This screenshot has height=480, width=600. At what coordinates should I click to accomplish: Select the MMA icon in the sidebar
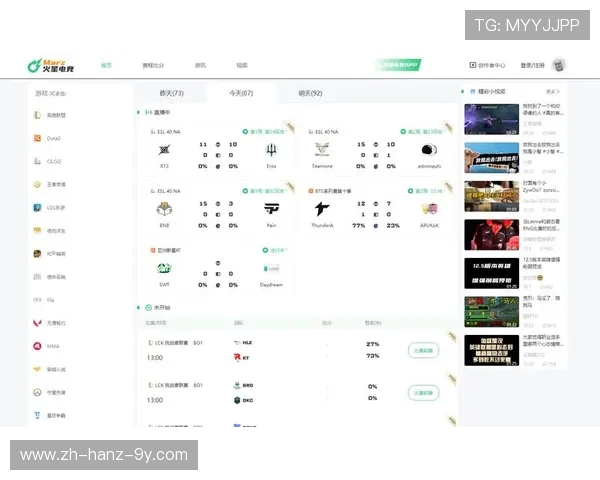click(x=37, y=346)
